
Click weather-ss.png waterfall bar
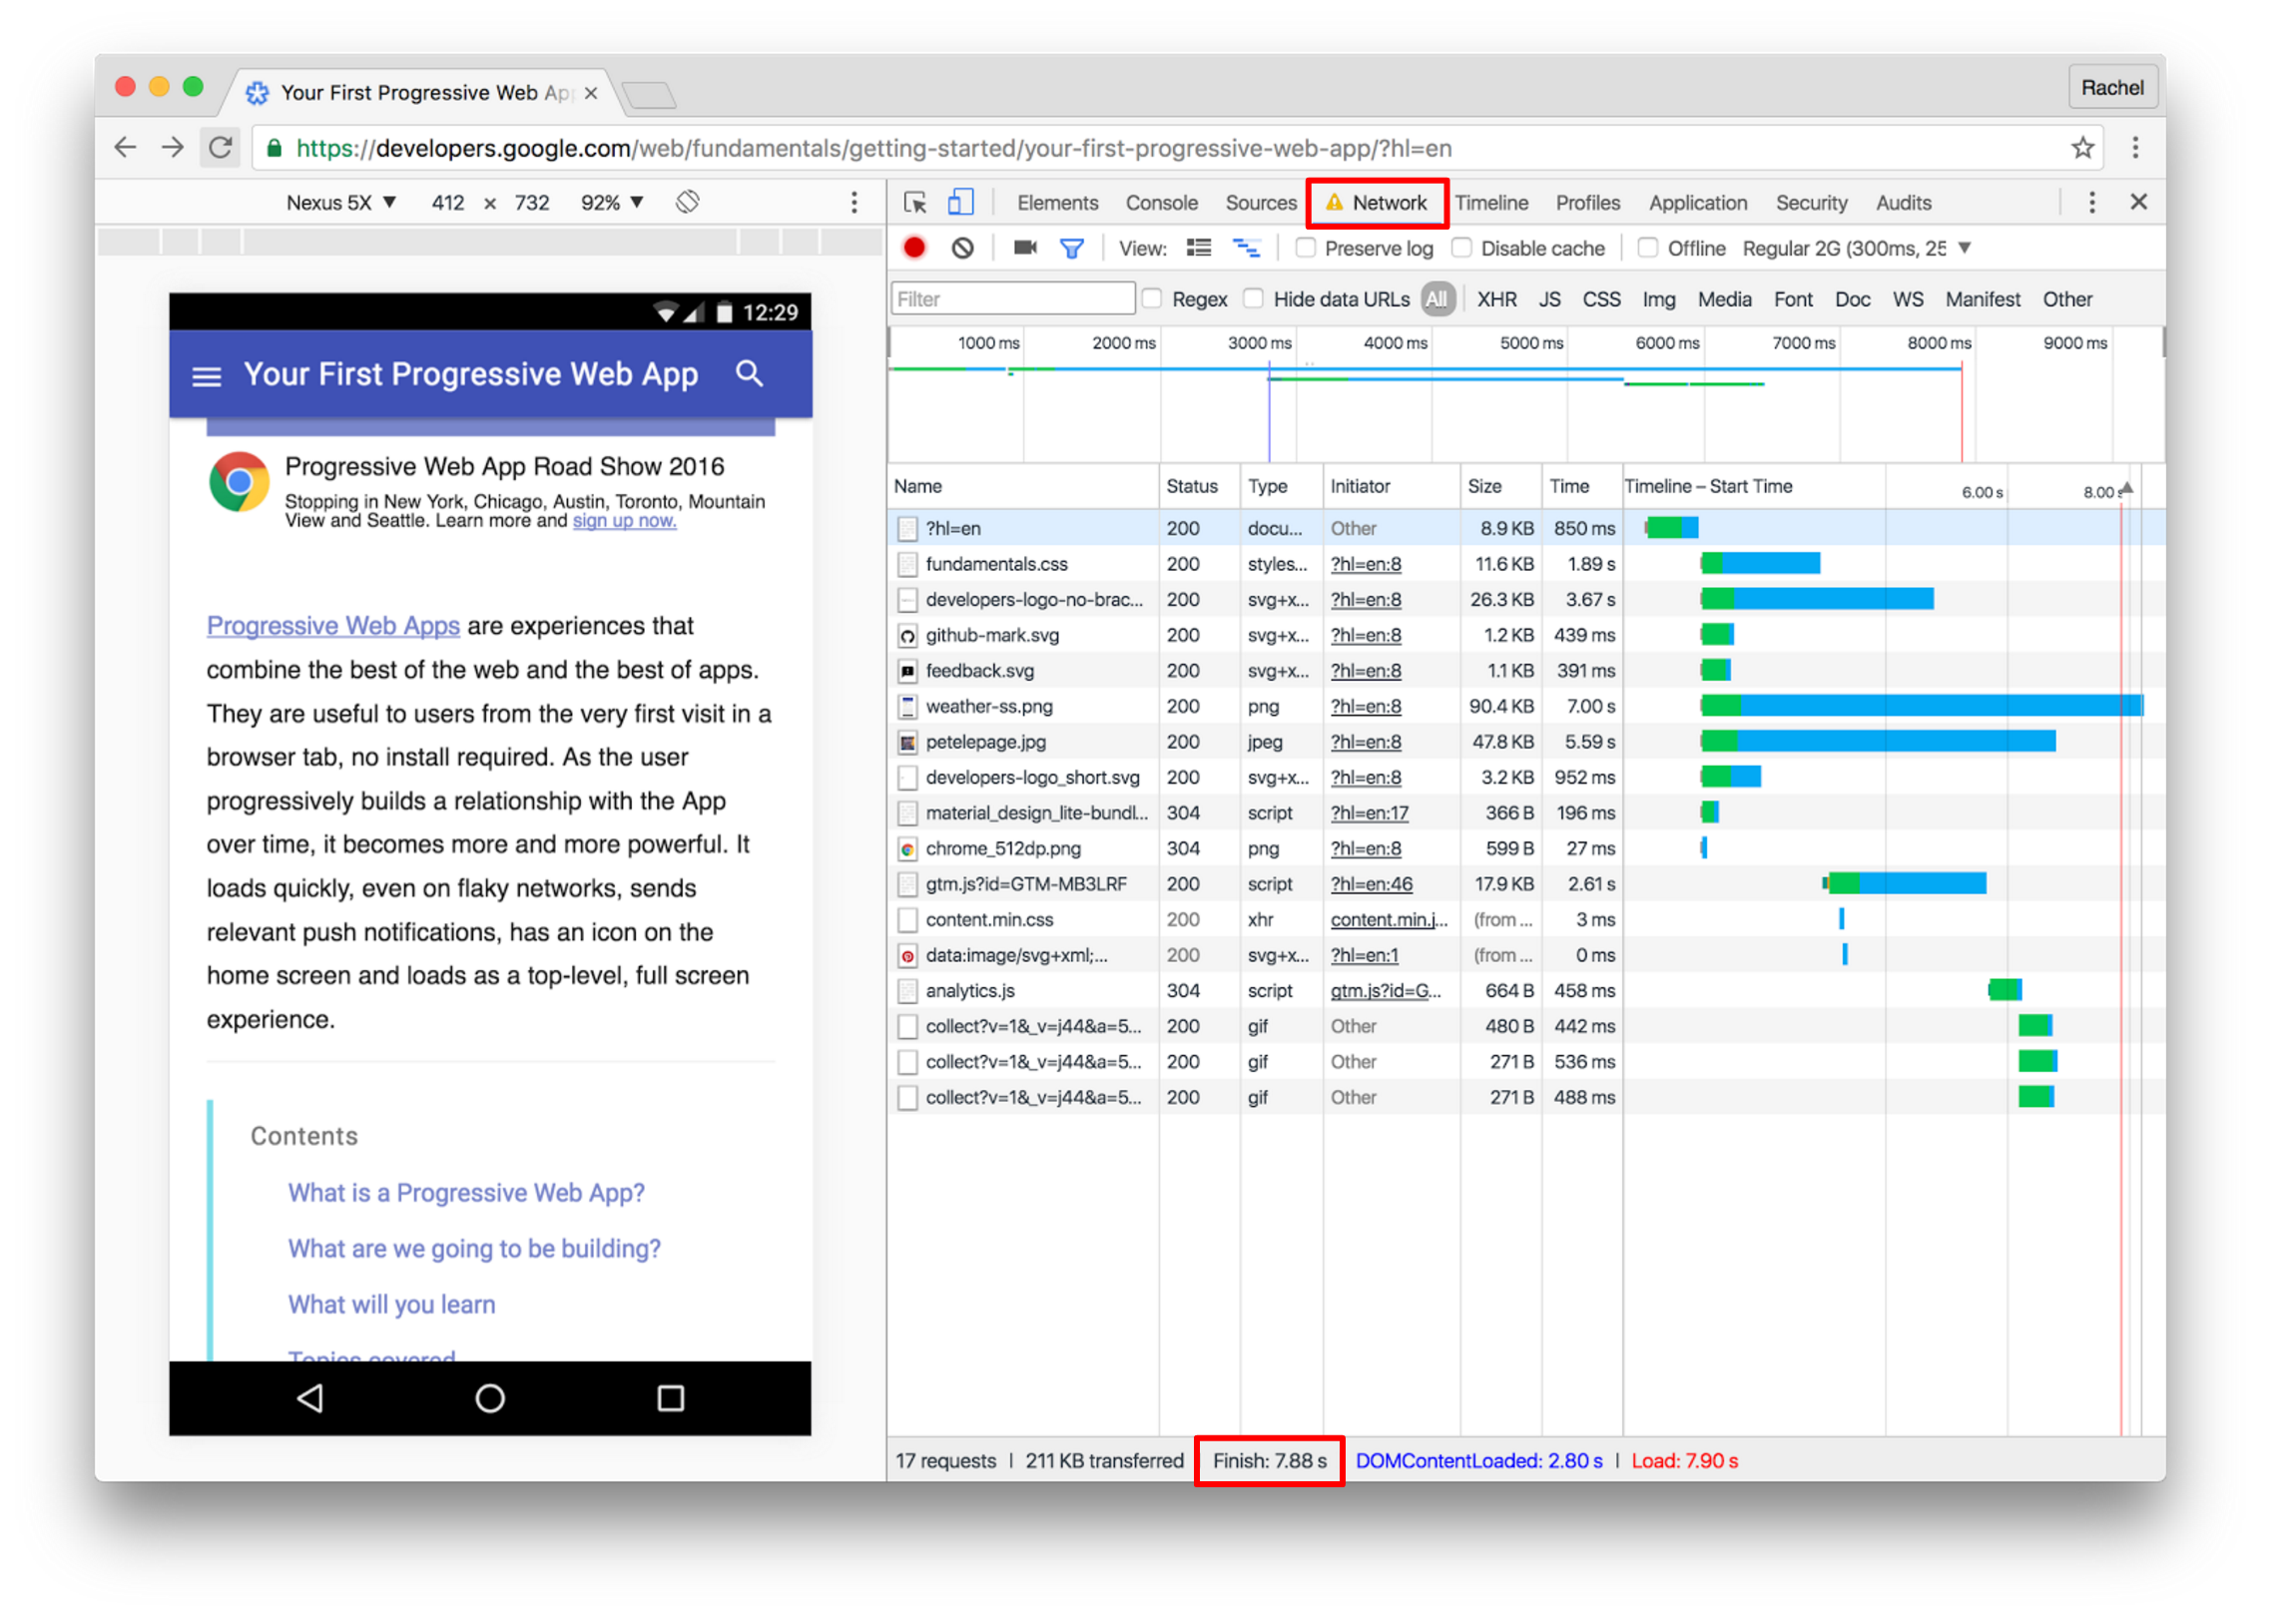click(1920, 706)
